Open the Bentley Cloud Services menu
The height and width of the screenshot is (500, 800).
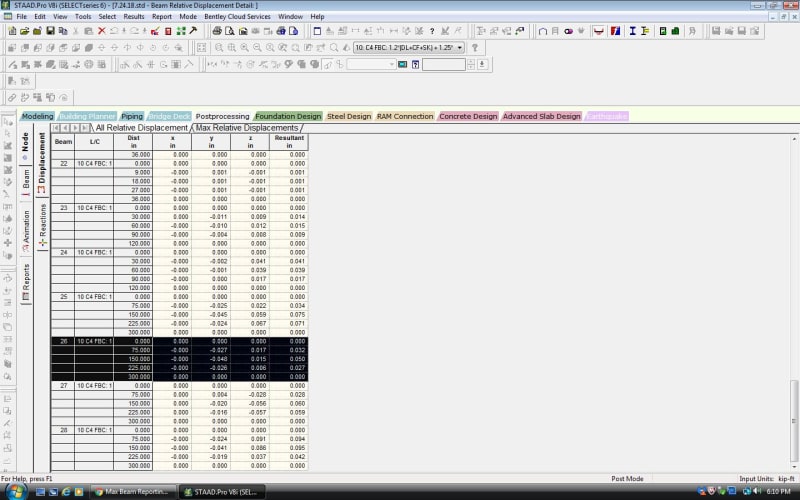[237, 17]
